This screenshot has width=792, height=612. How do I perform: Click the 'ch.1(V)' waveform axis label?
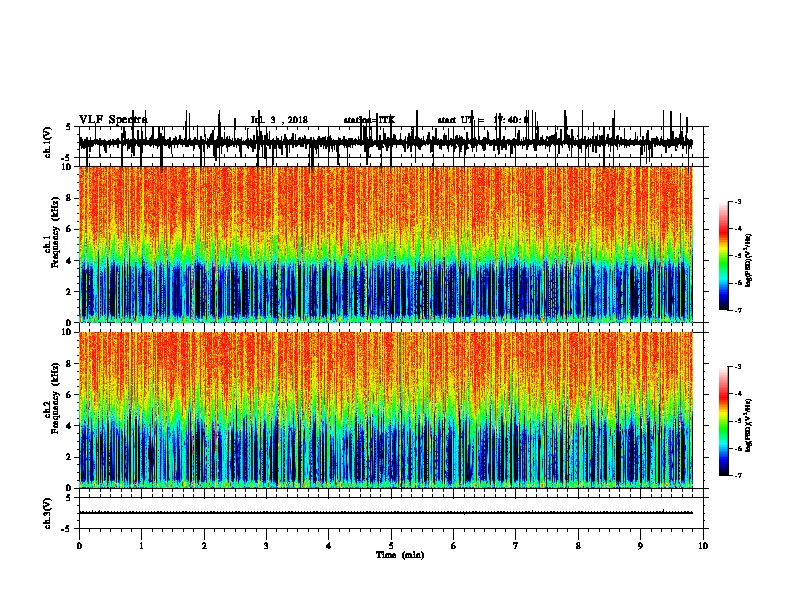click(48, 142)
